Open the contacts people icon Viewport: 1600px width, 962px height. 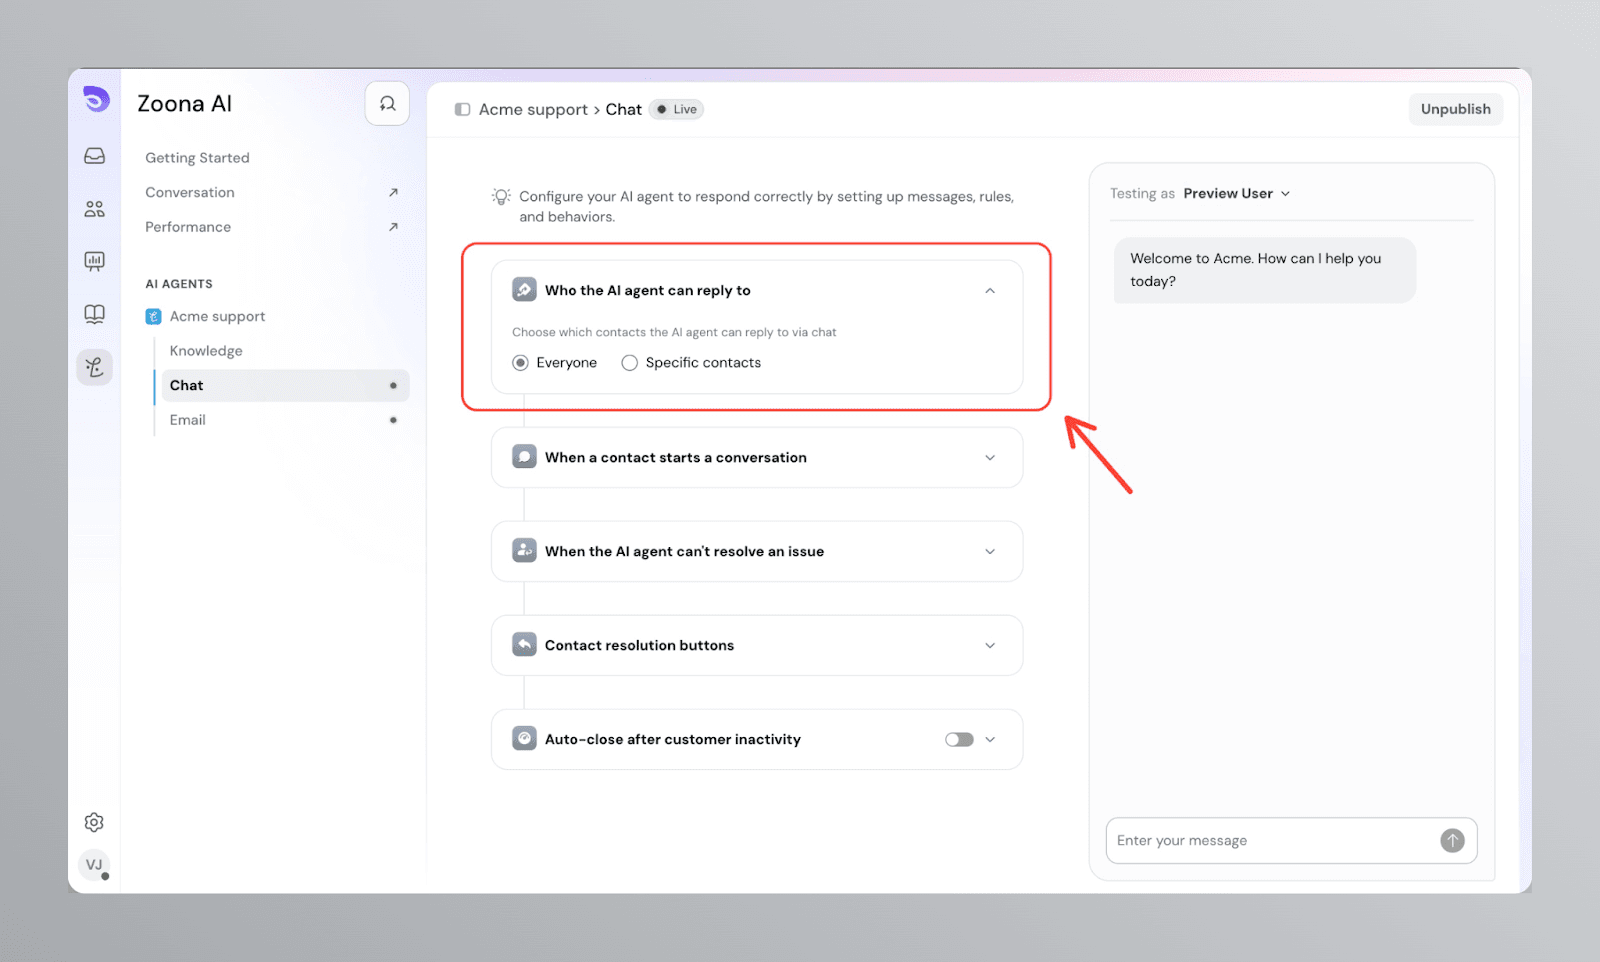pyautogui.click(x=95, y=209)
